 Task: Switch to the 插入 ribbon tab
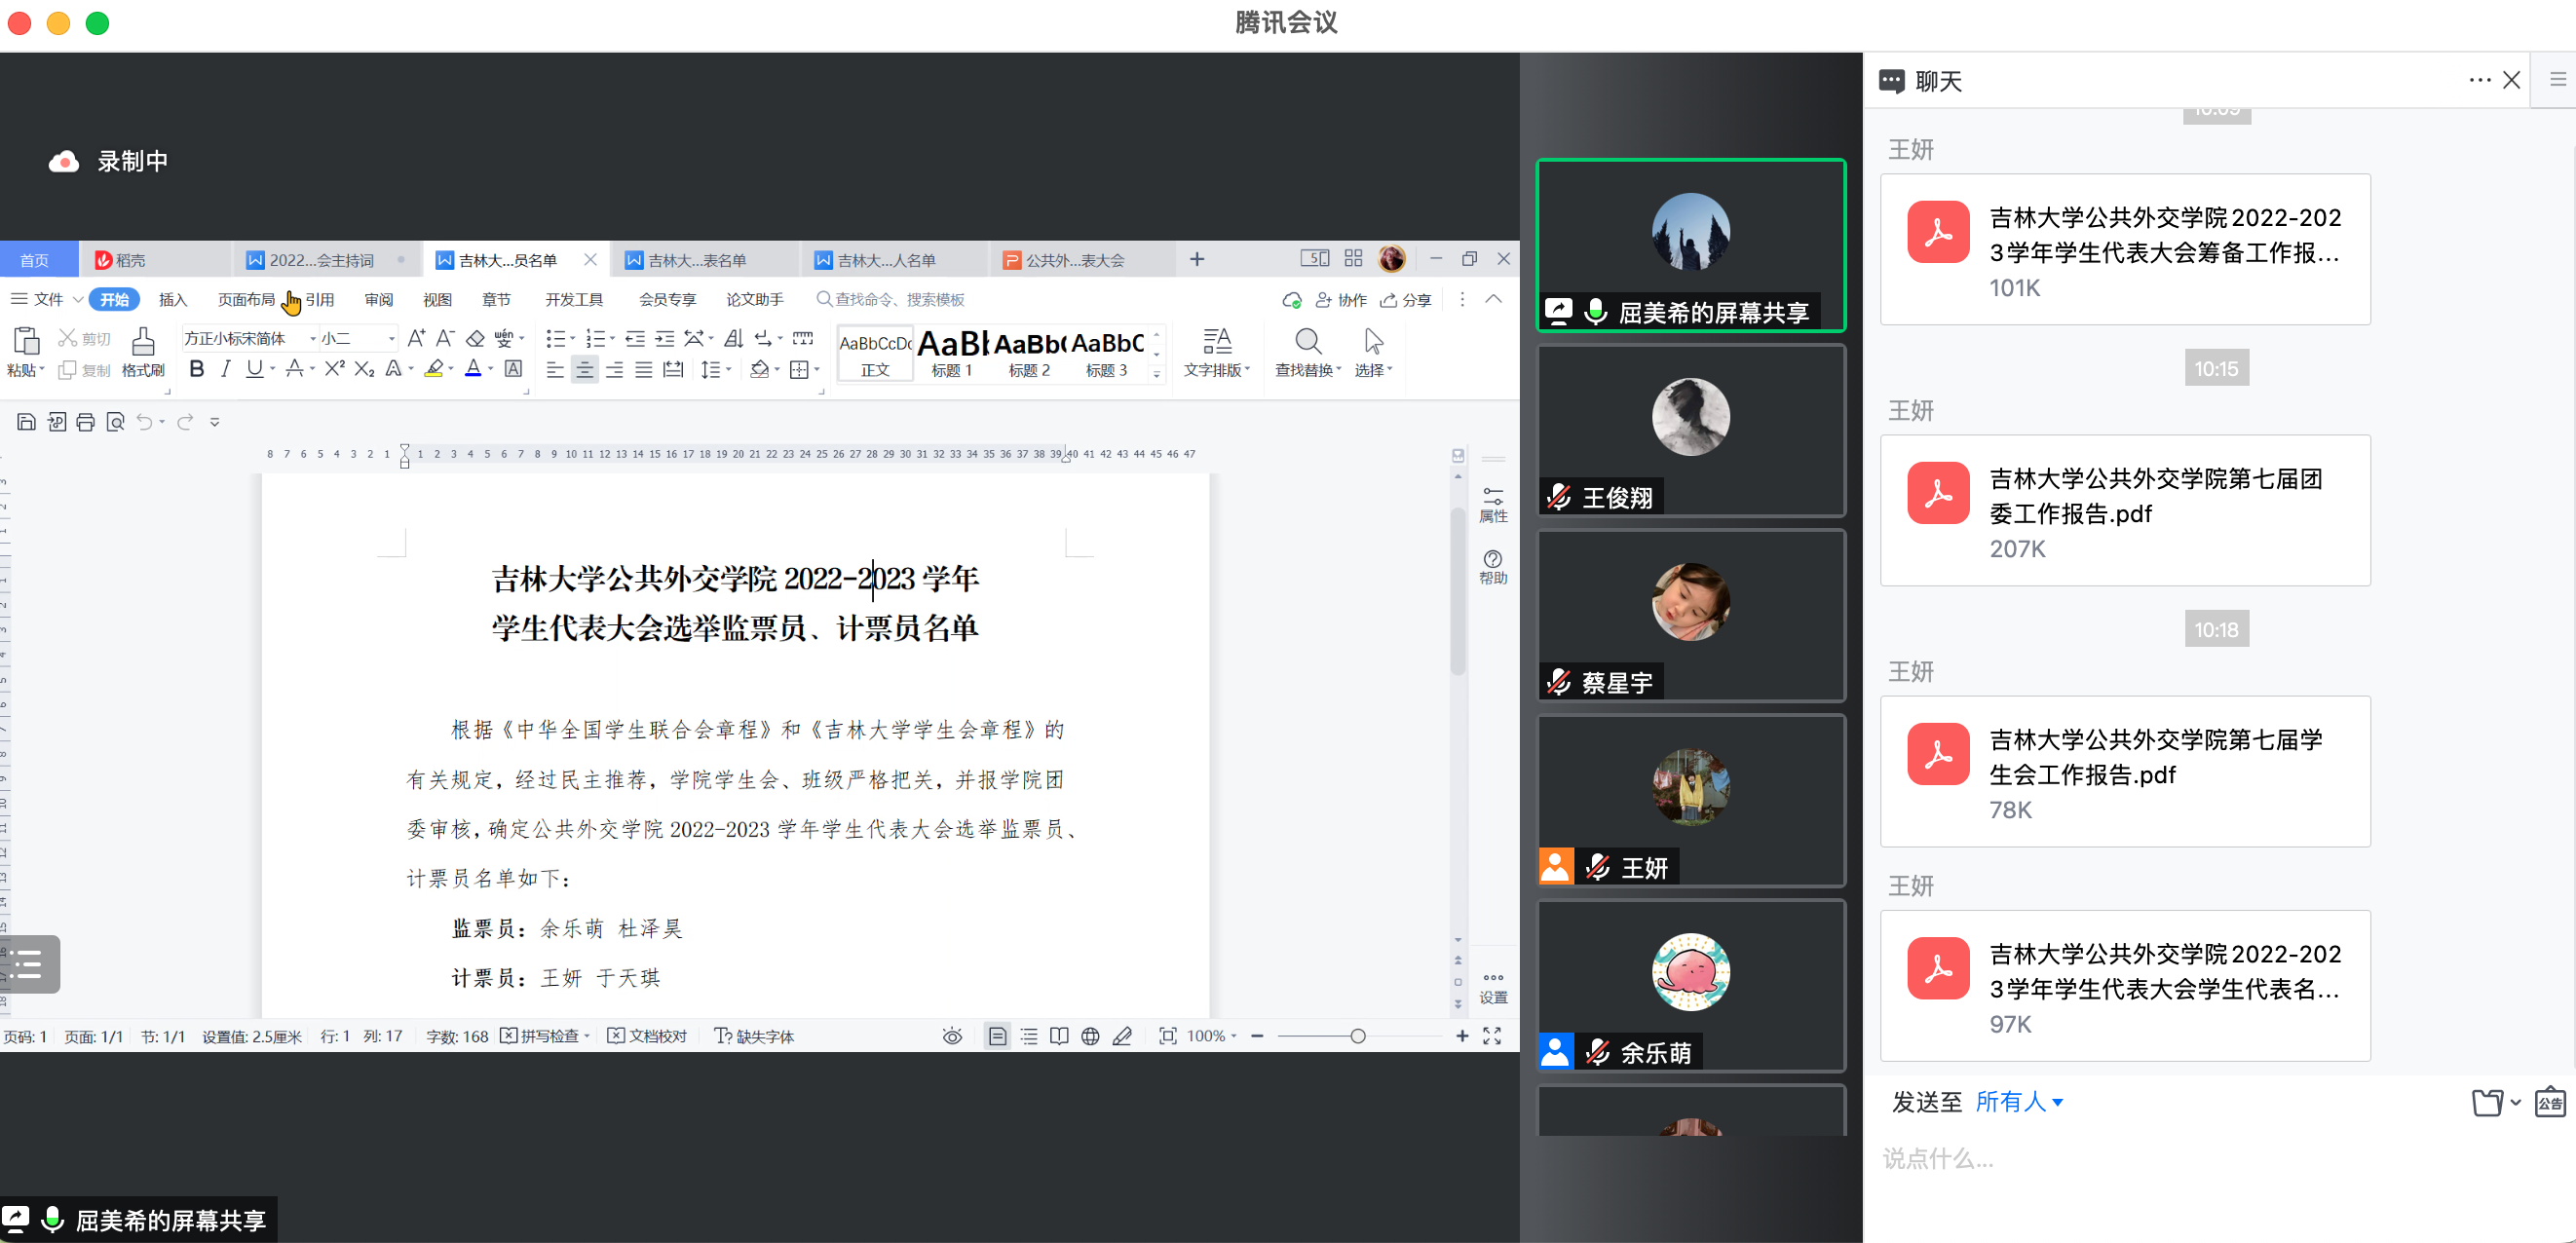click(173, 300)
